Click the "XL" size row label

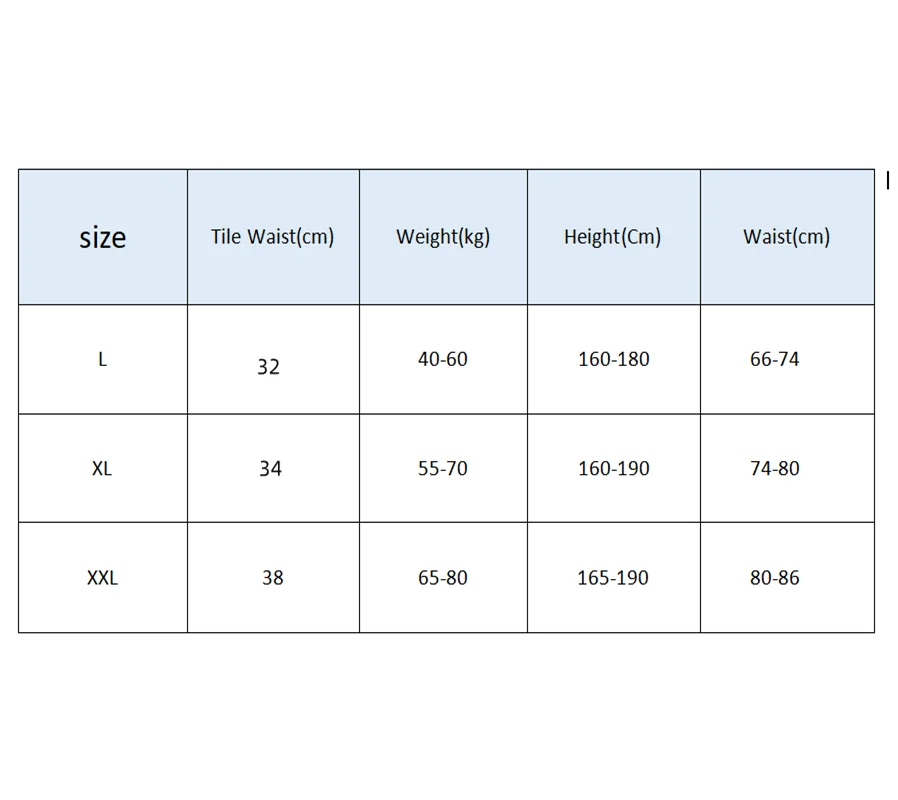pyautogui.click(x=102, y=469)
